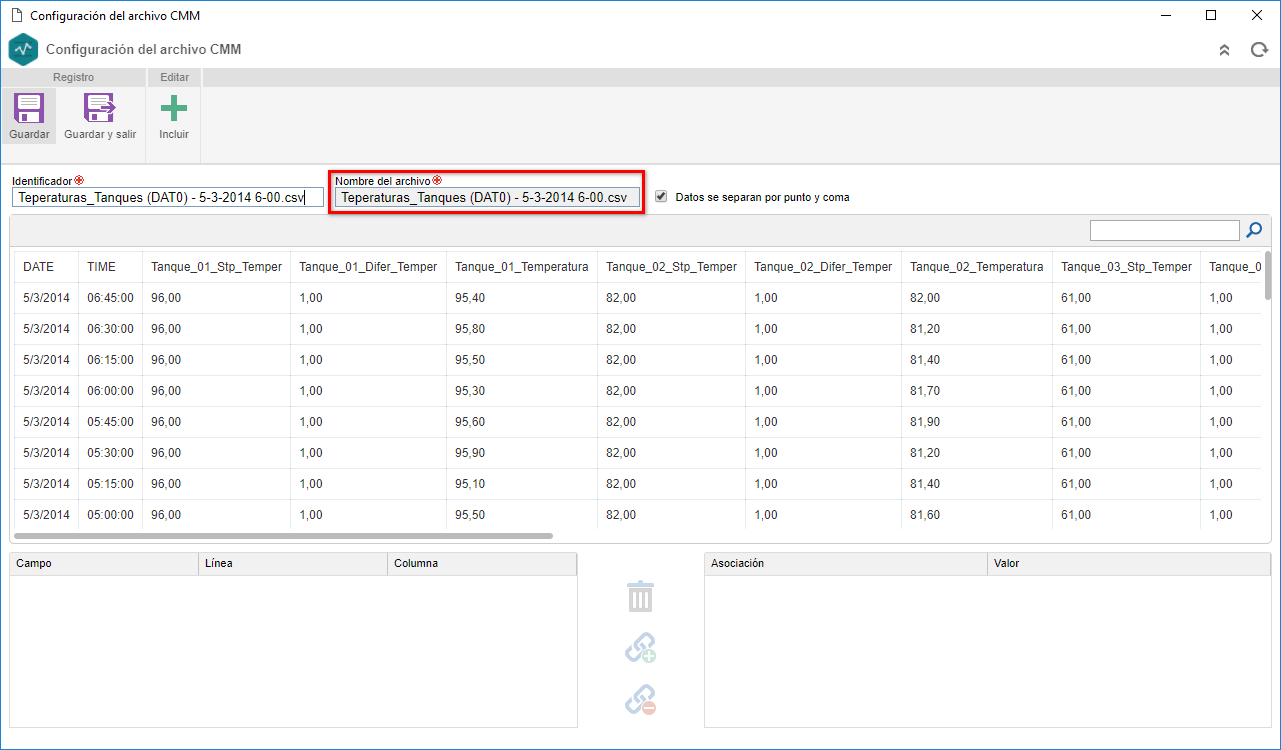Viewport: 1281px width, 750px height.
Task: Click the Asociación column header
Action: coord(846,564)
